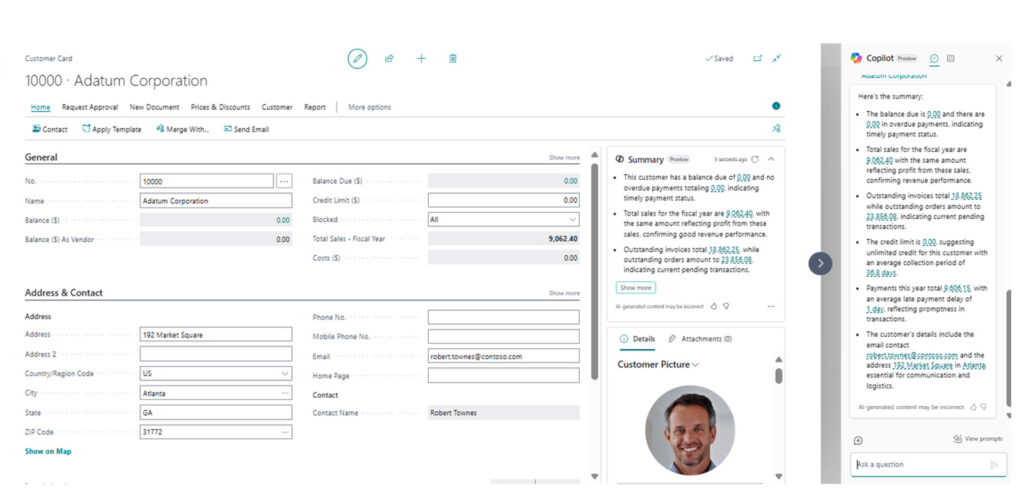Pin the action bar using the pin icon
The image size is (1024, 492).
776,129
